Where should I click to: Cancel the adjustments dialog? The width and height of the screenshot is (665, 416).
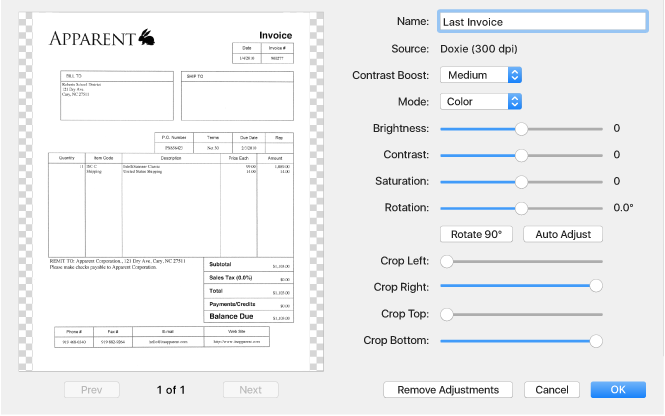coord(552,390)
